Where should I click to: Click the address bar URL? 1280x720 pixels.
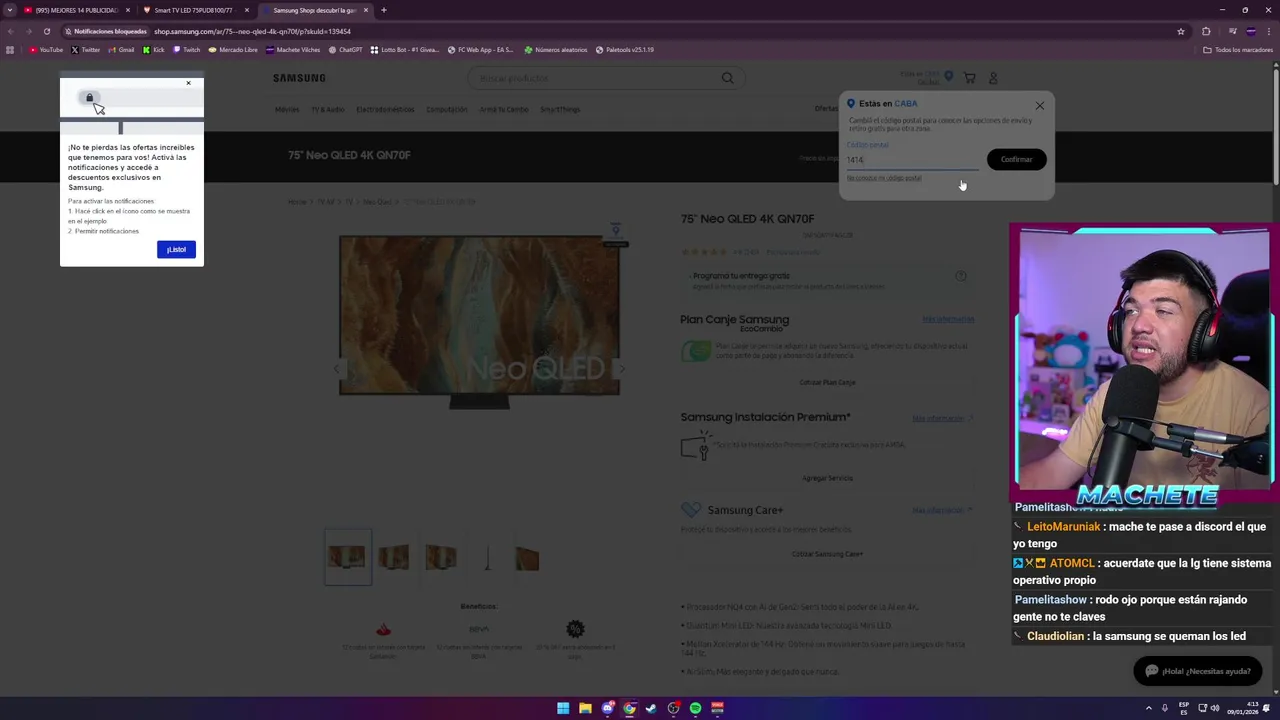[252, 31]
